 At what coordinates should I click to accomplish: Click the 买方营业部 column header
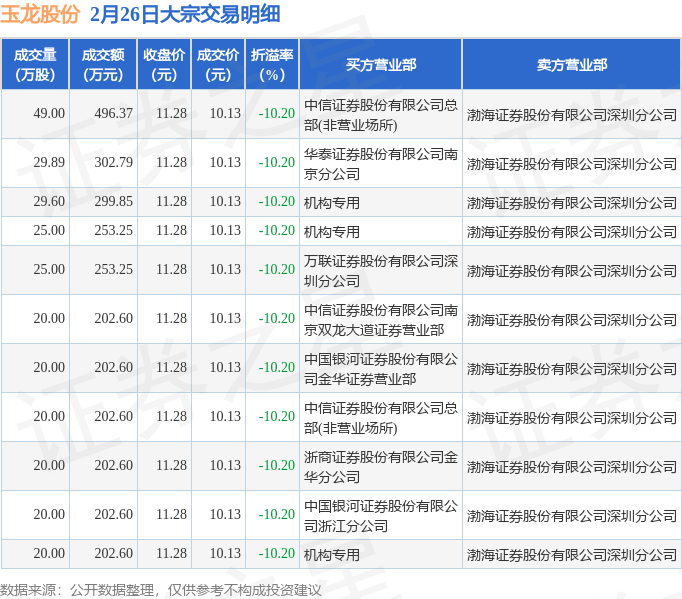[381, 64]
